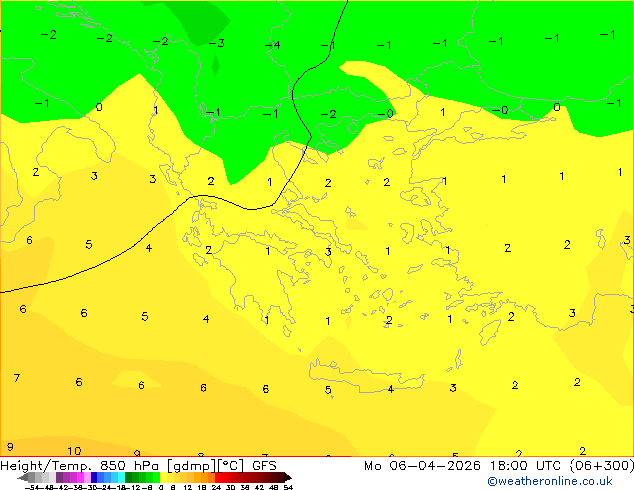The width and height of the screenshot is (634, 490).
Task: Click the '-3' temperature value on the map
Action: tap(217, 43)
